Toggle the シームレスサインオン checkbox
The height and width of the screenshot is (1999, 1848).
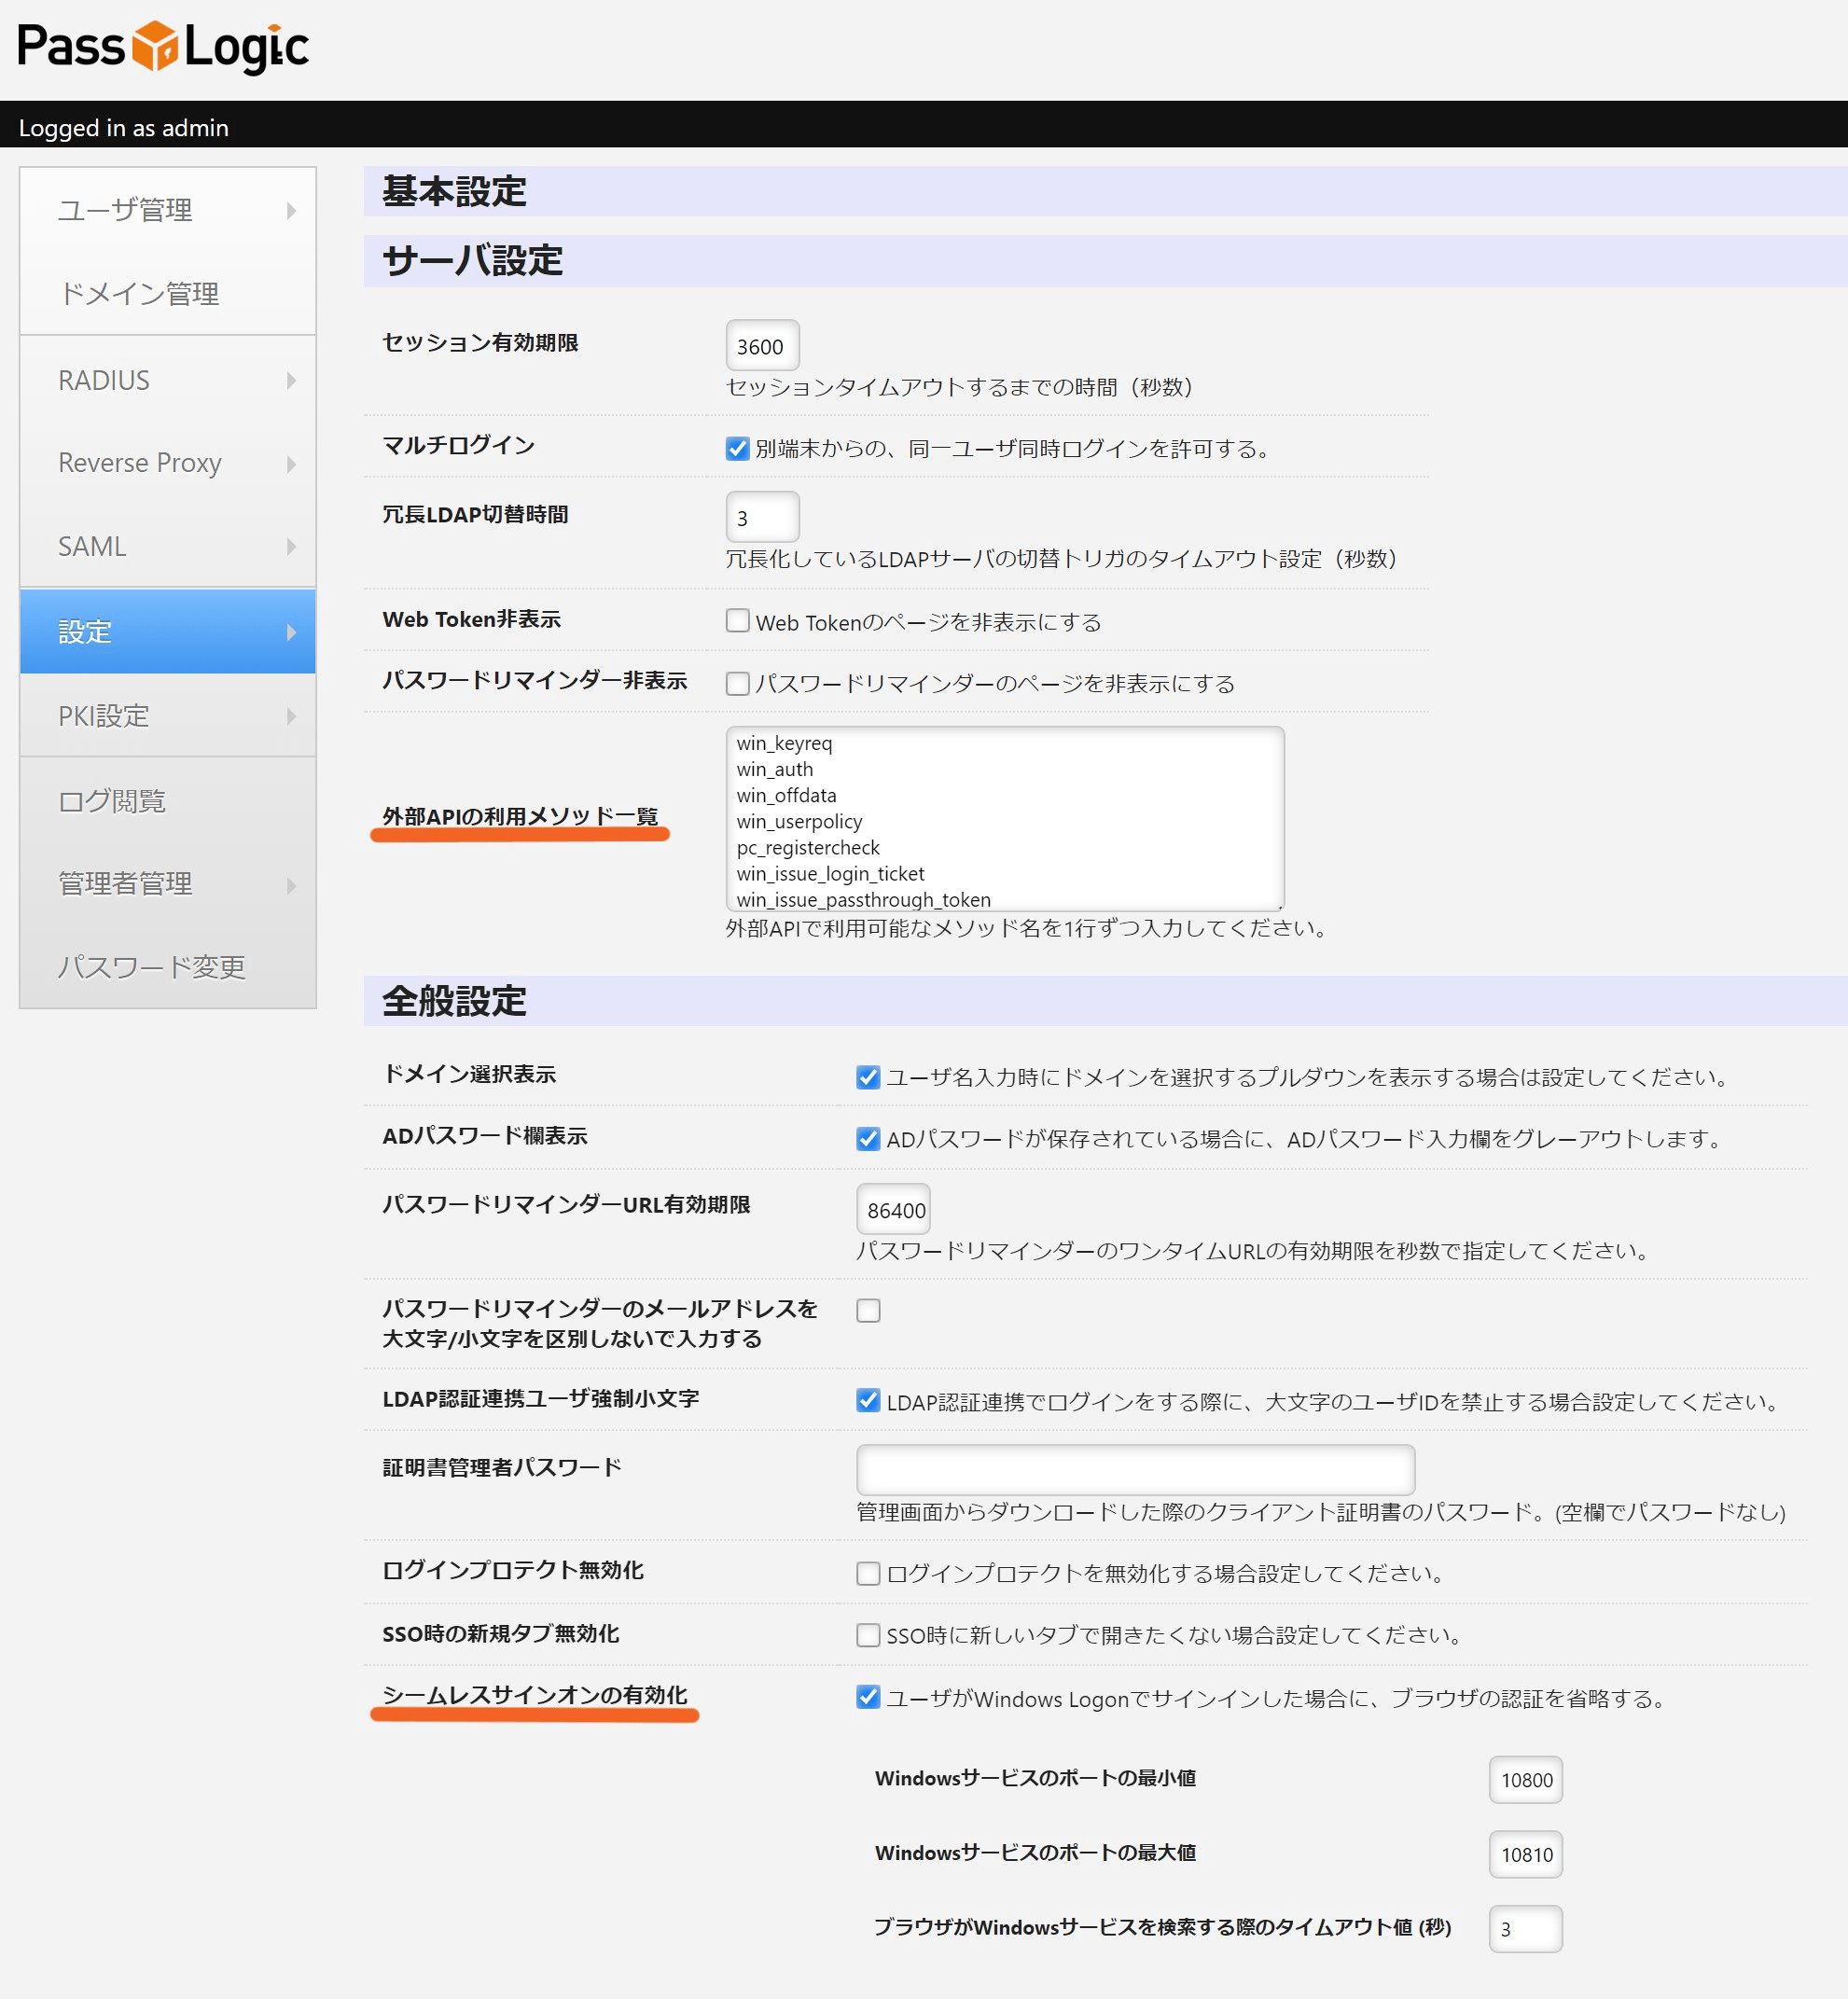868,1697
